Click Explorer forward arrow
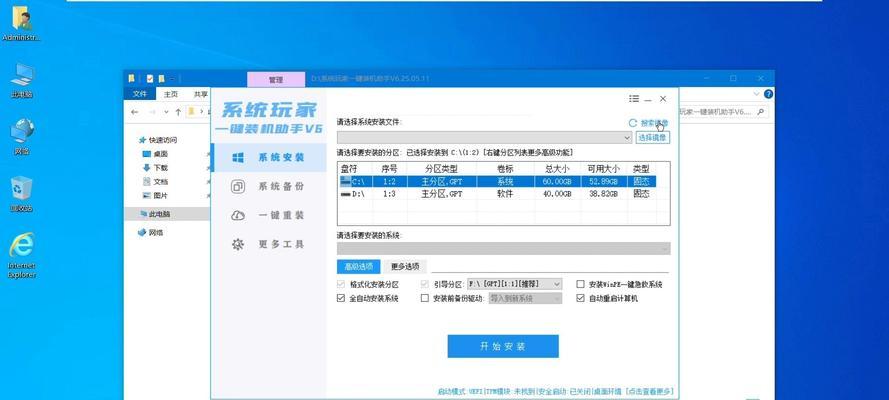This screenshot has width=889, height=400. [152, 112]
